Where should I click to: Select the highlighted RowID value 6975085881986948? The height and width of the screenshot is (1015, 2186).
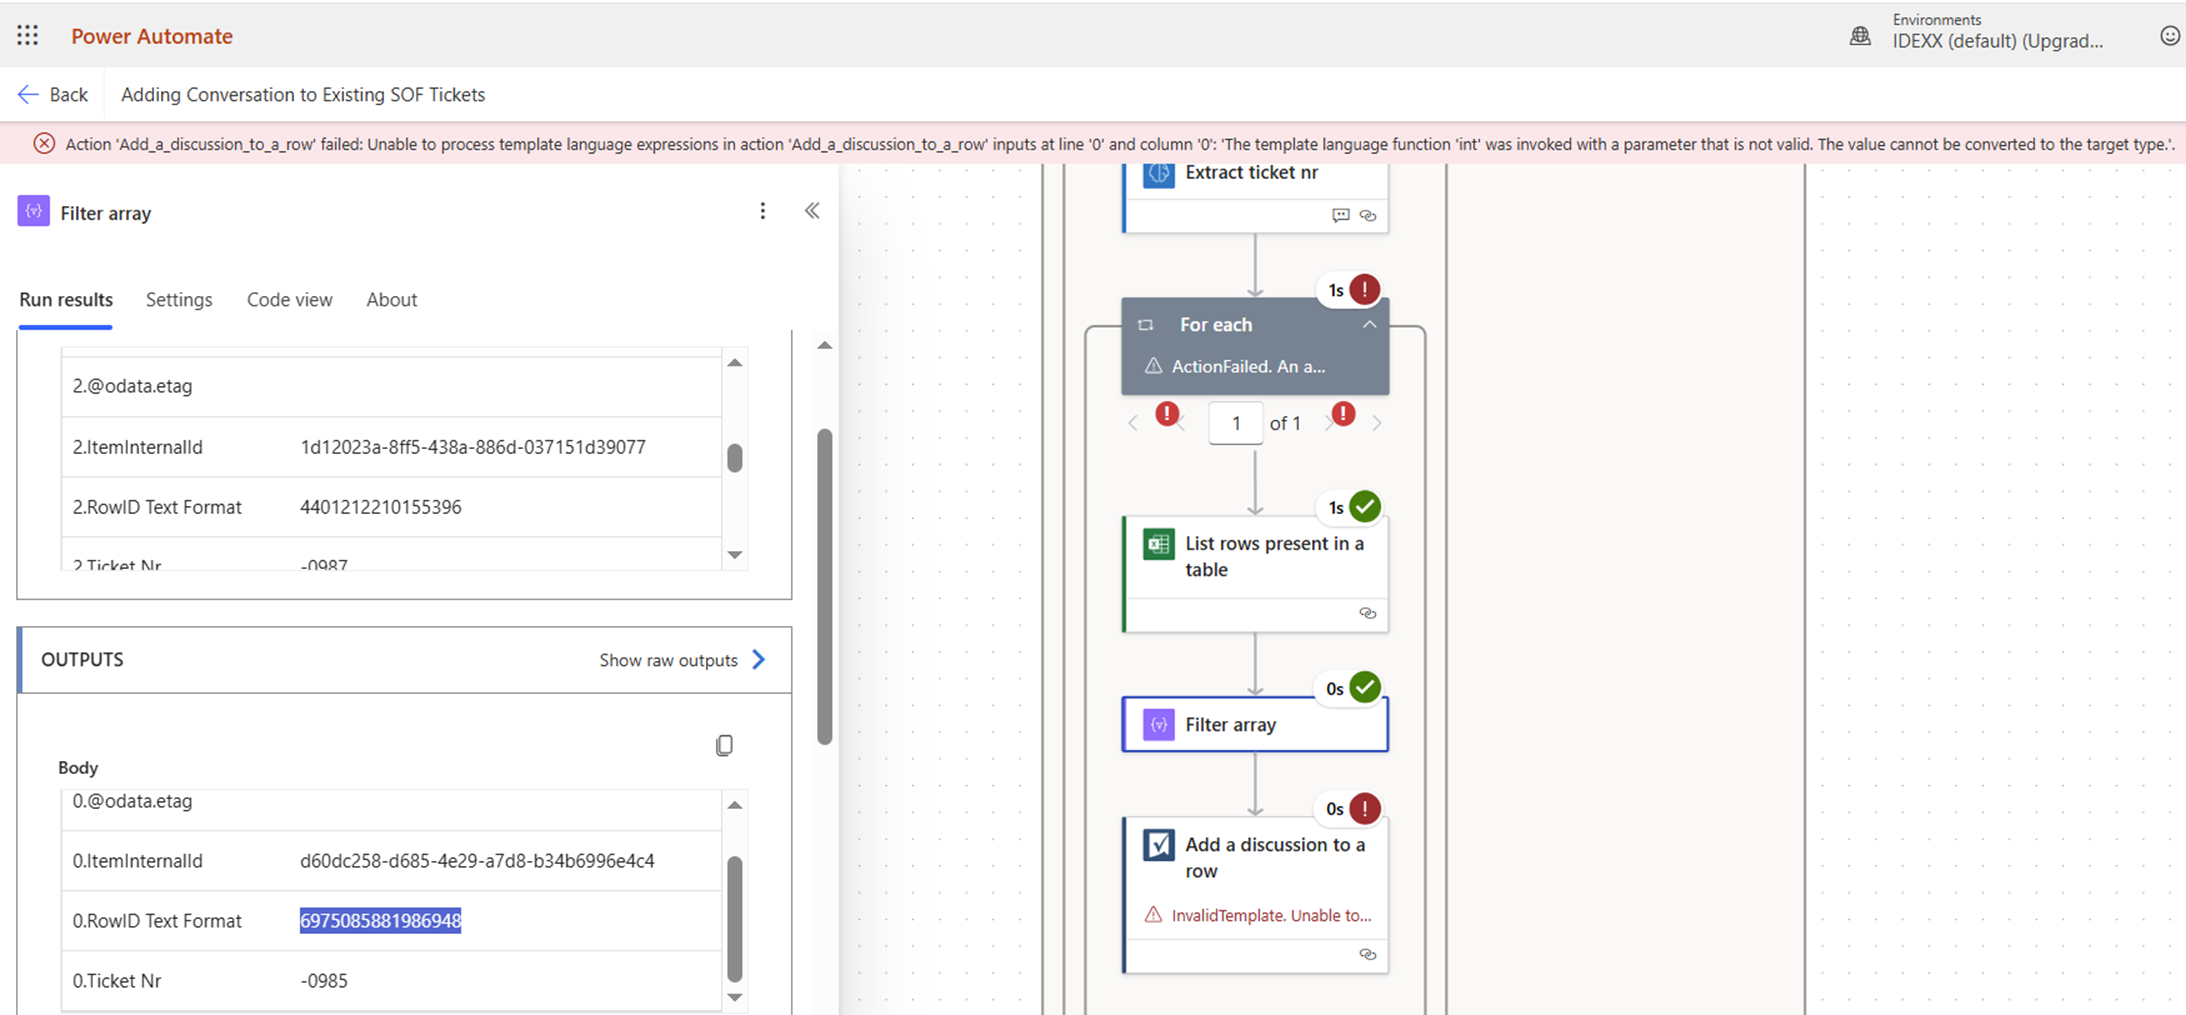(x=380, y=921)
